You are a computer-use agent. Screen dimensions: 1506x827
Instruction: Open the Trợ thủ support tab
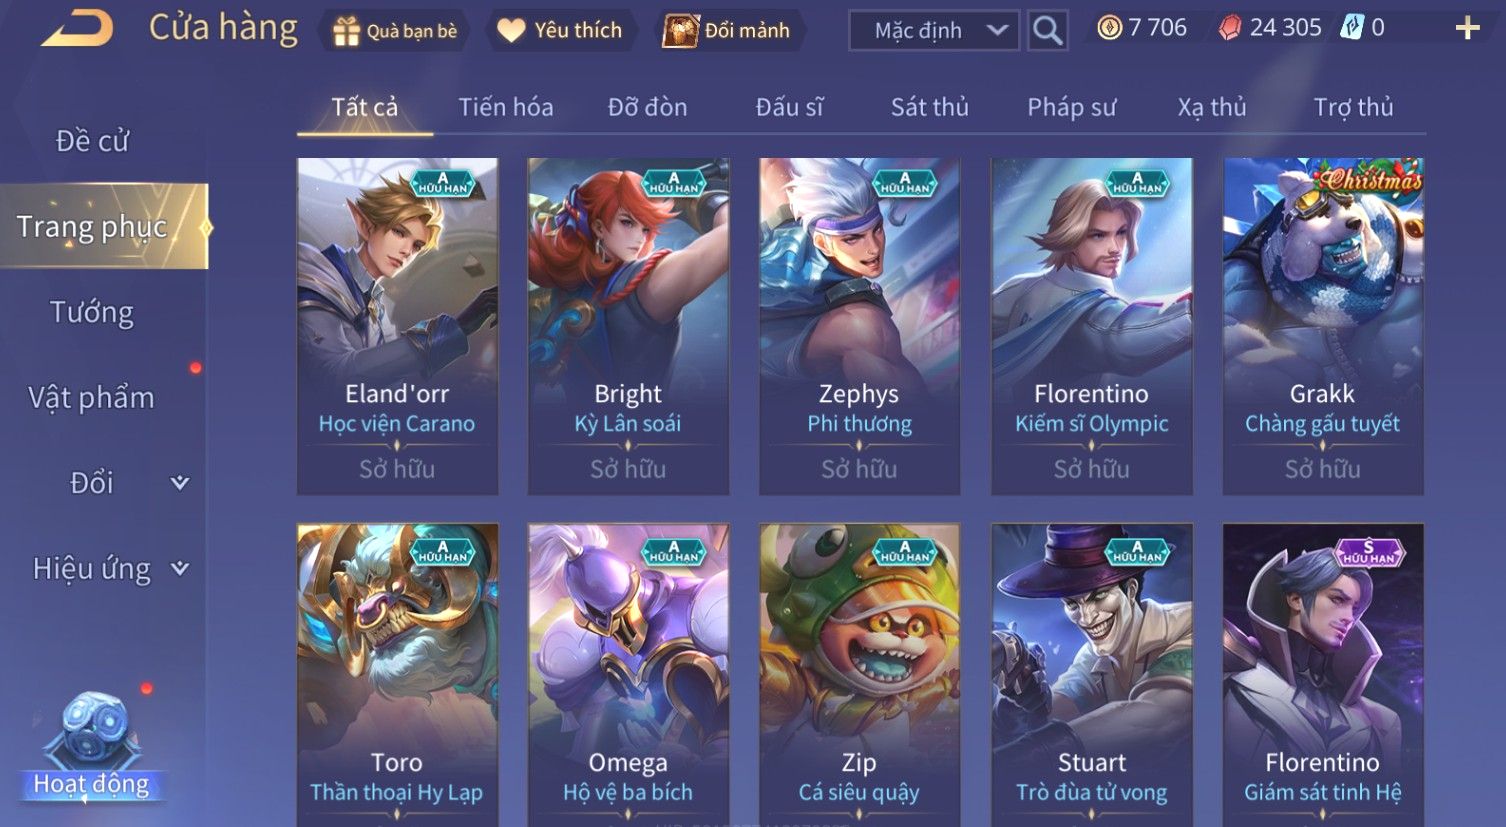click(x=1353, y=107)
